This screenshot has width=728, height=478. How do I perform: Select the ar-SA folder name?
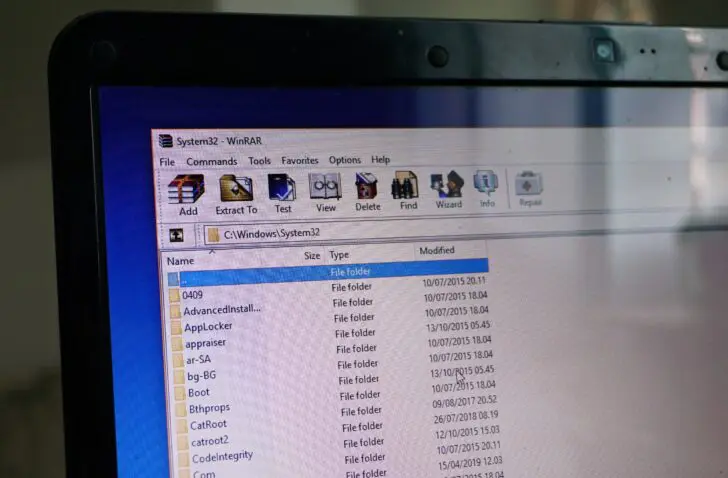(x=198, y=360)
